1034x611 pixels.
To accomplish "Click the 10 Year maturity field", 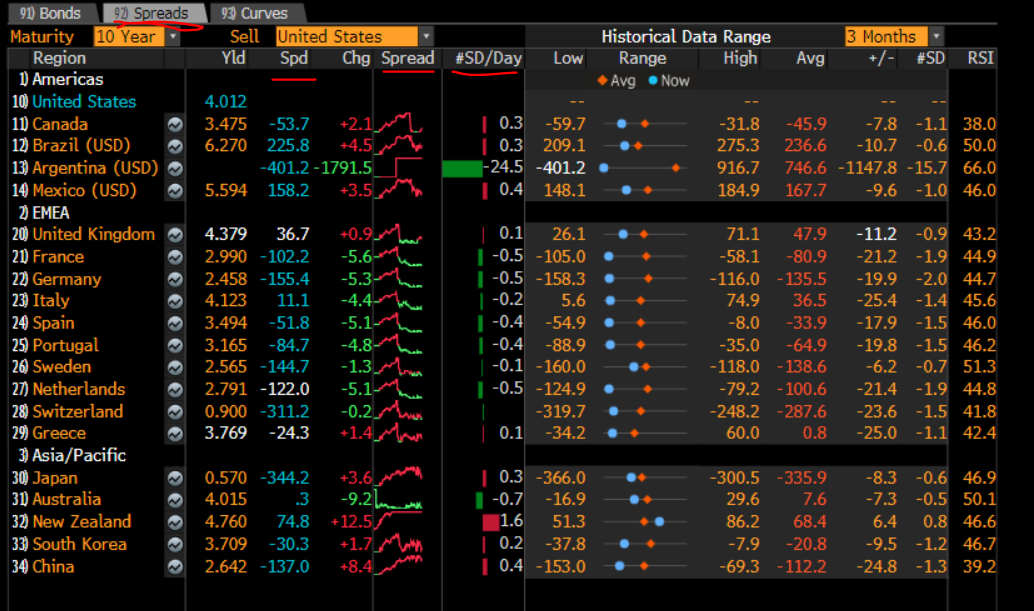I will (130, 36).
